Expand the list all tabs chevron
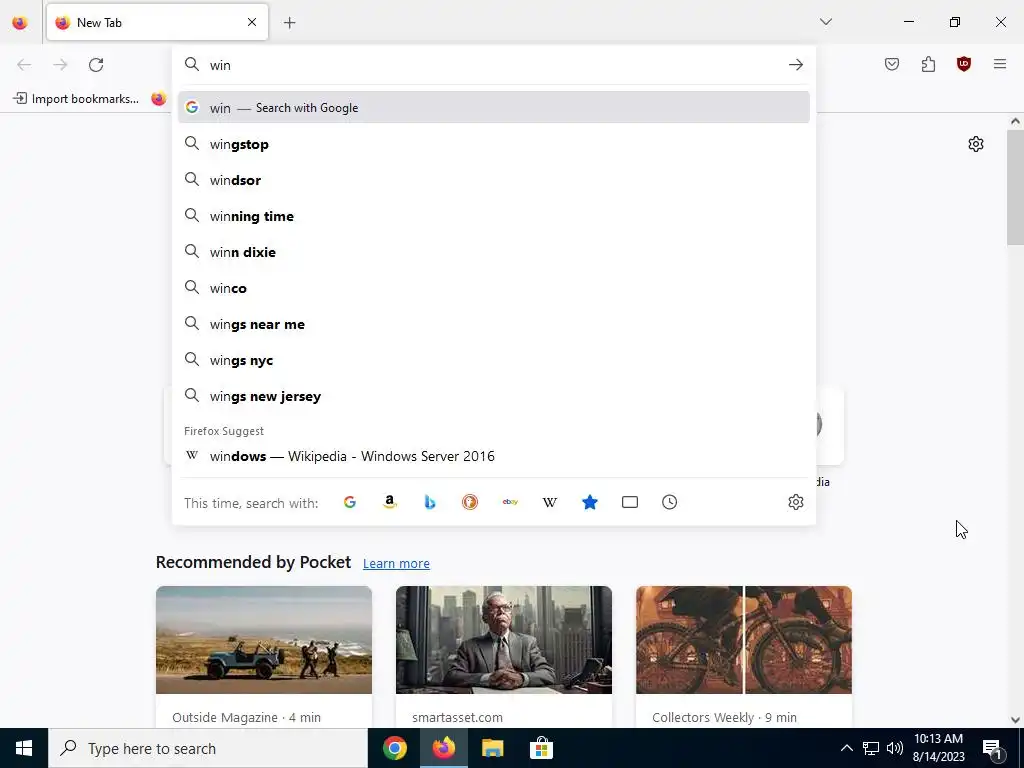1024x768 pixels. point(826,22)
